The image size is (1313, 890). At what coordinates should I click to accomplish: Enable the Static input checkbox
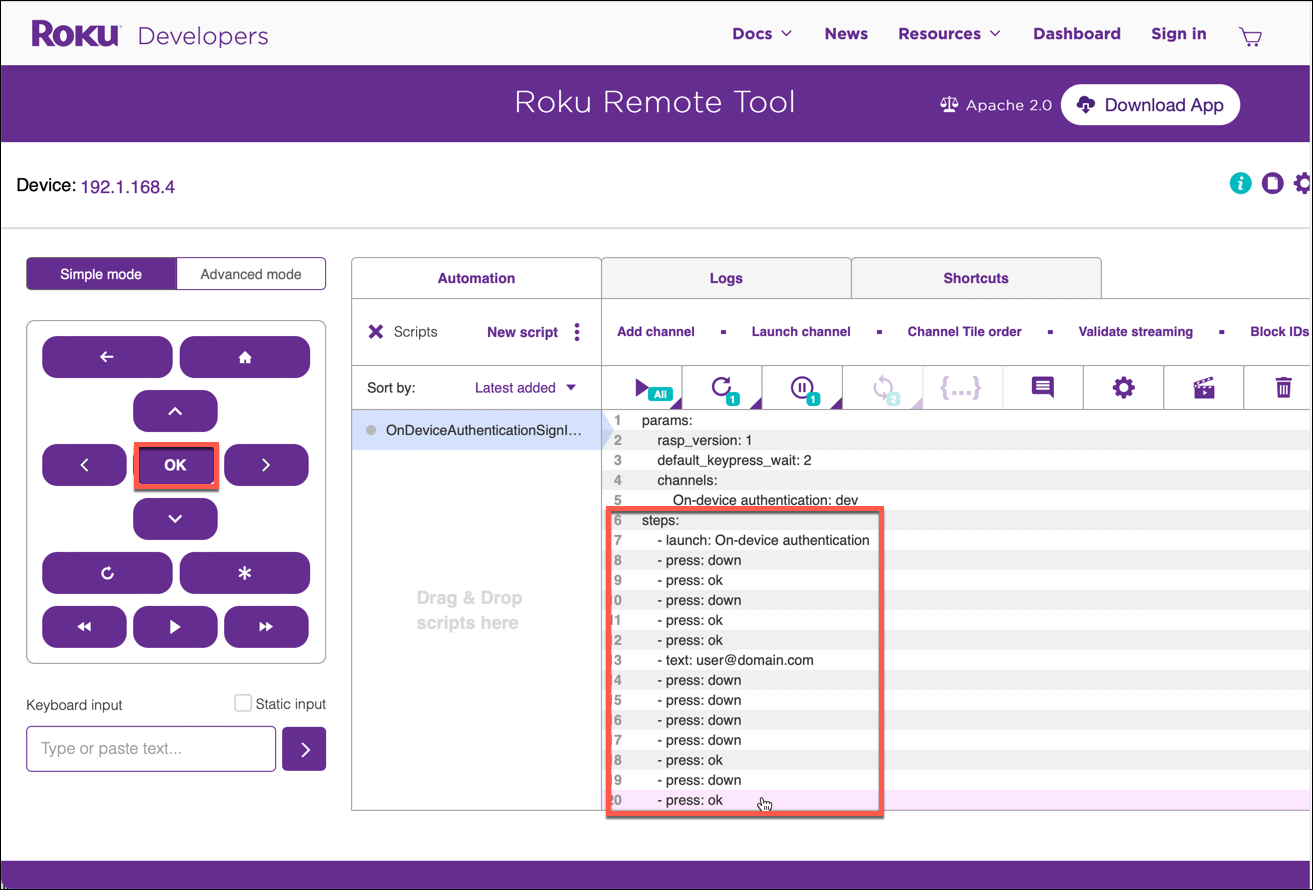tap(243, 703)
